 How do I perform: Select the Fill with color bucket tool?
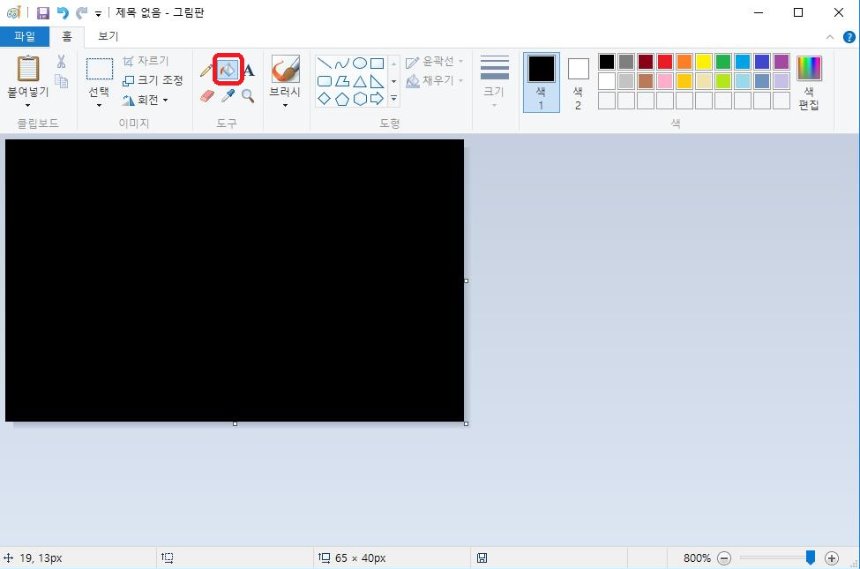[x=228, y=70]
